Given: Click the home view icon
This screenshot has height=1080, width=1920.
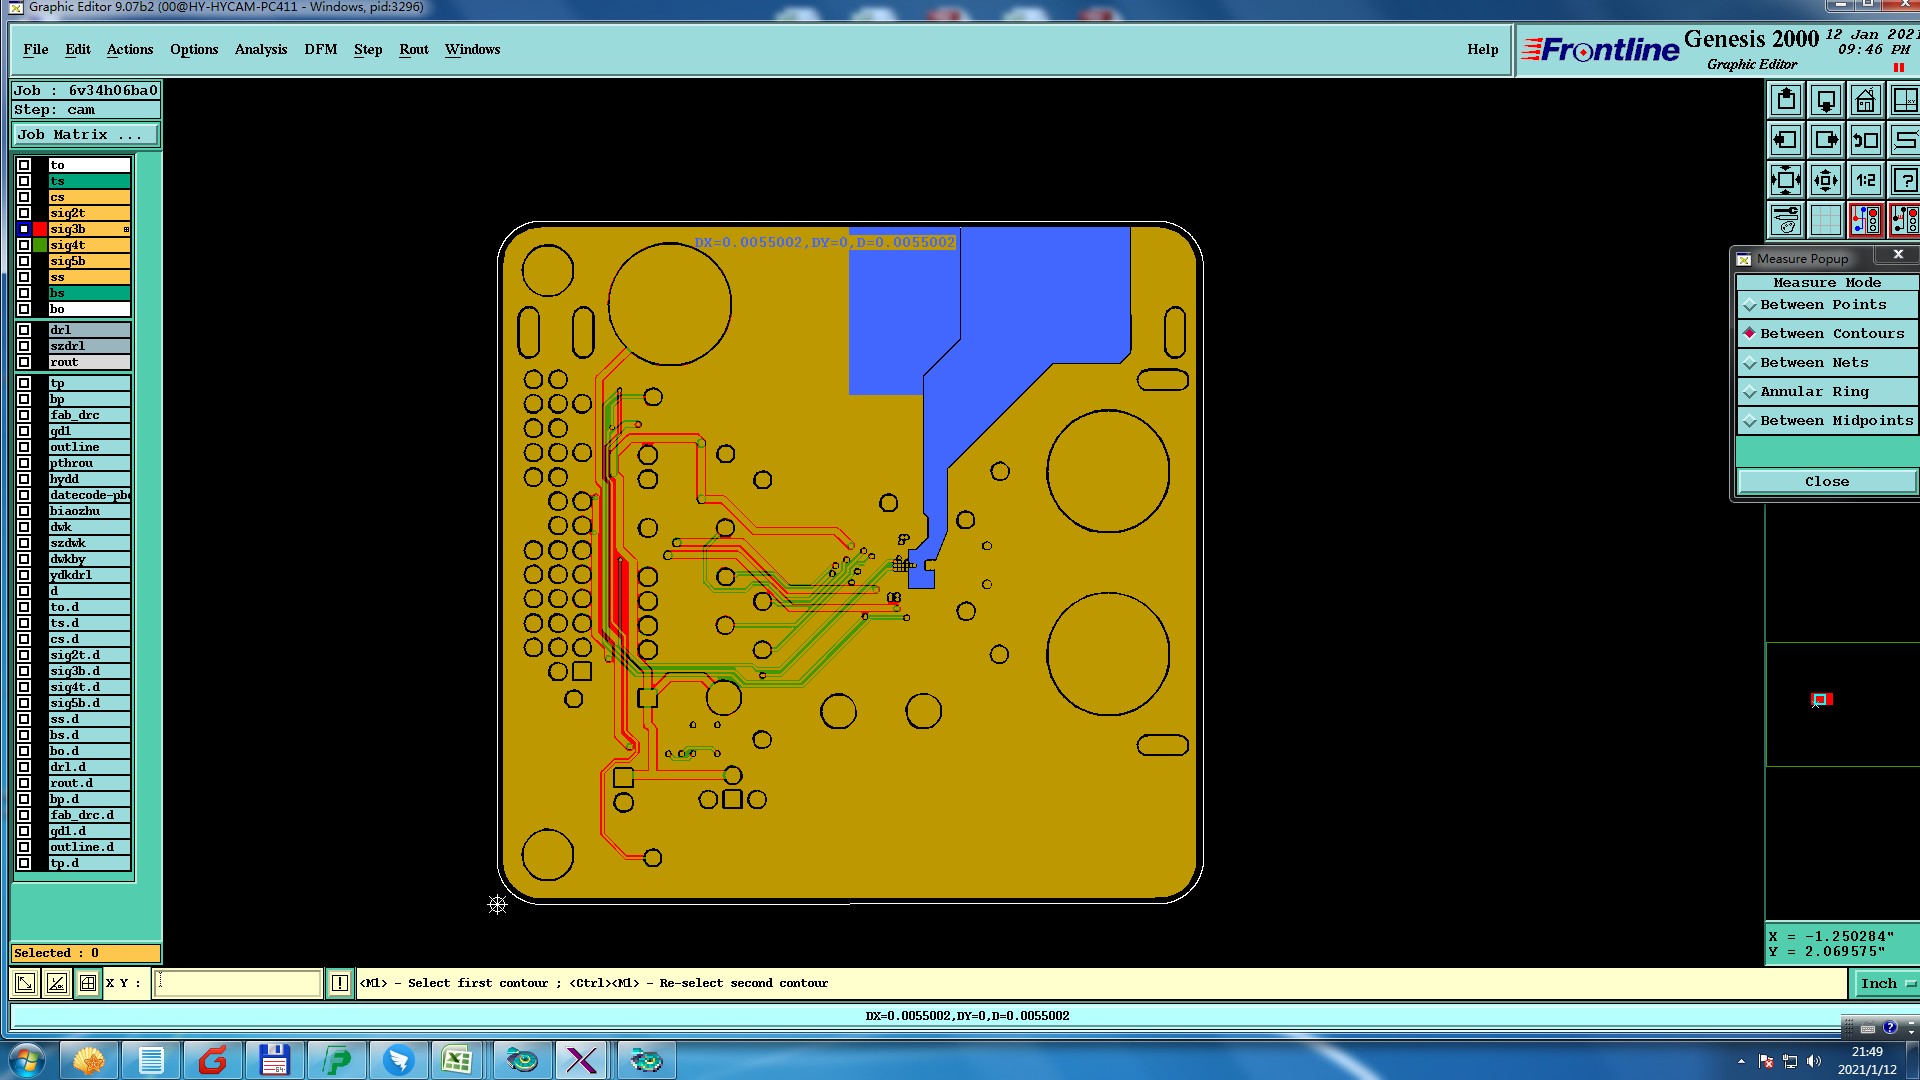Looking at the screenshot, I should (x=1866, y=100).
